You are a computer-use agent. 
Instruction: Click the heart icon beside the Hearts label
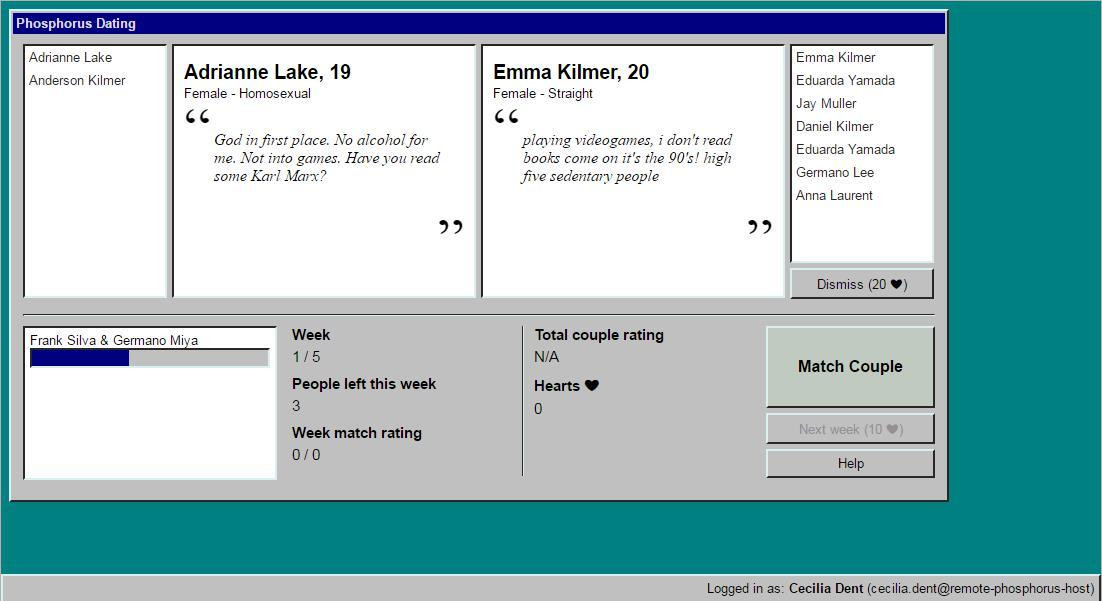pyautogui.click(x=592, y=385)
